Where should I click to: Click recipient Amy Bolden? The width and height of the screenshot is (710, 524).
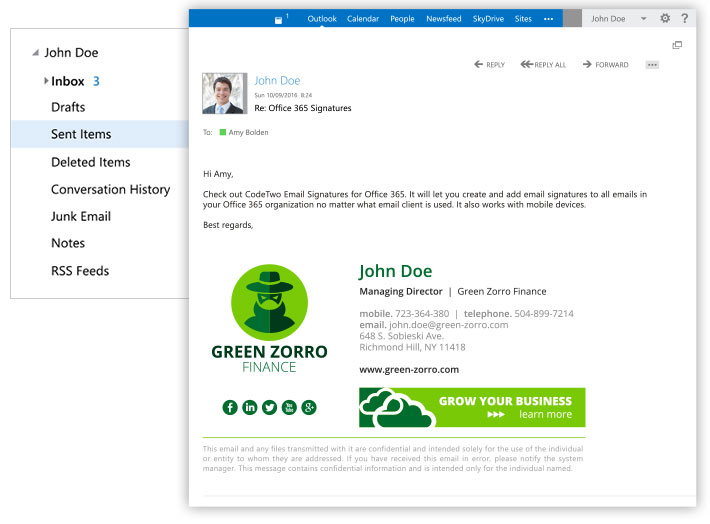pyautogui.click(x=248, y=132)
